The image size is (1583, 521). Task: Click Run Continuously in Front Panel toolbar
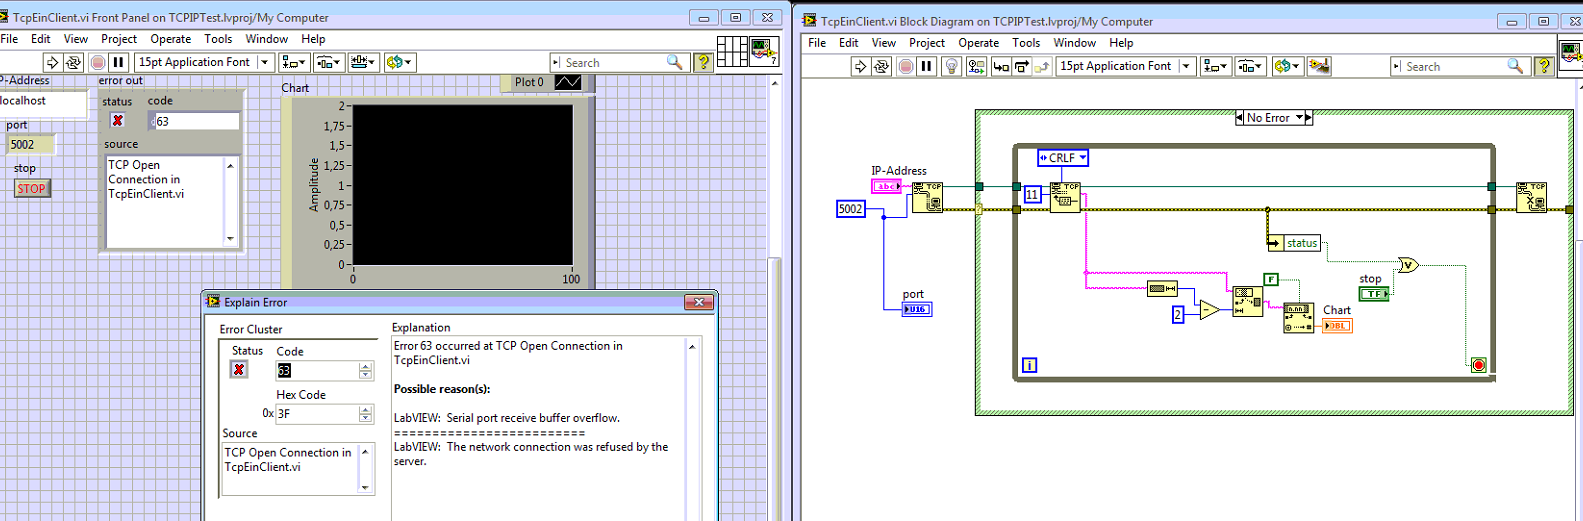pyautogui.click(x=73, y=62)
